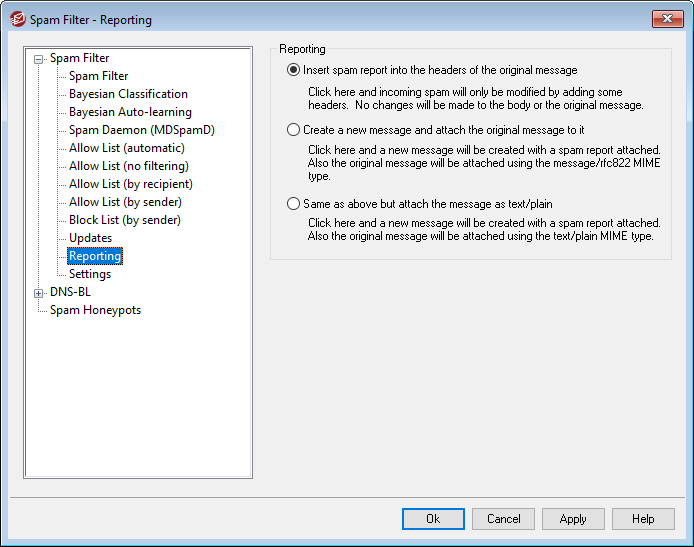Open Allow List (no filtering) page

(128, 166)
